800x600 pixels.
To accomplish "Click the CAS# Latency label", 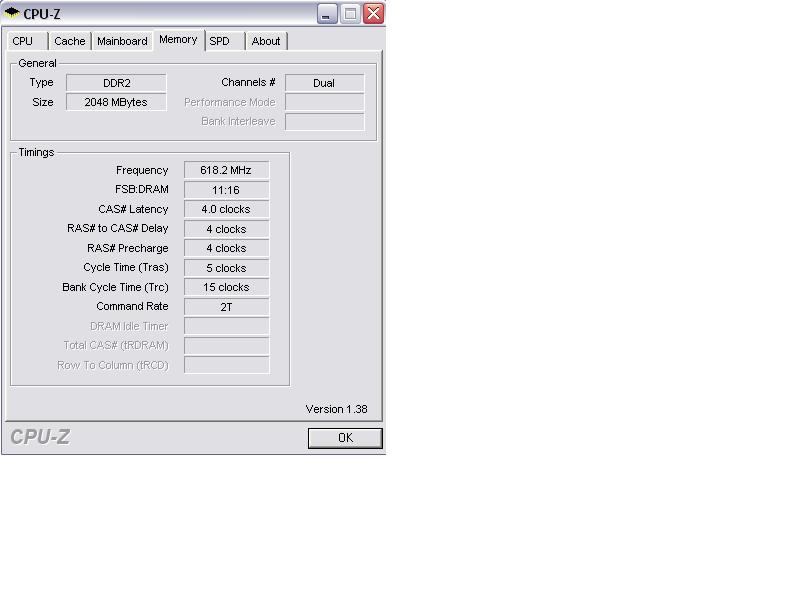I will pos(133,209).
